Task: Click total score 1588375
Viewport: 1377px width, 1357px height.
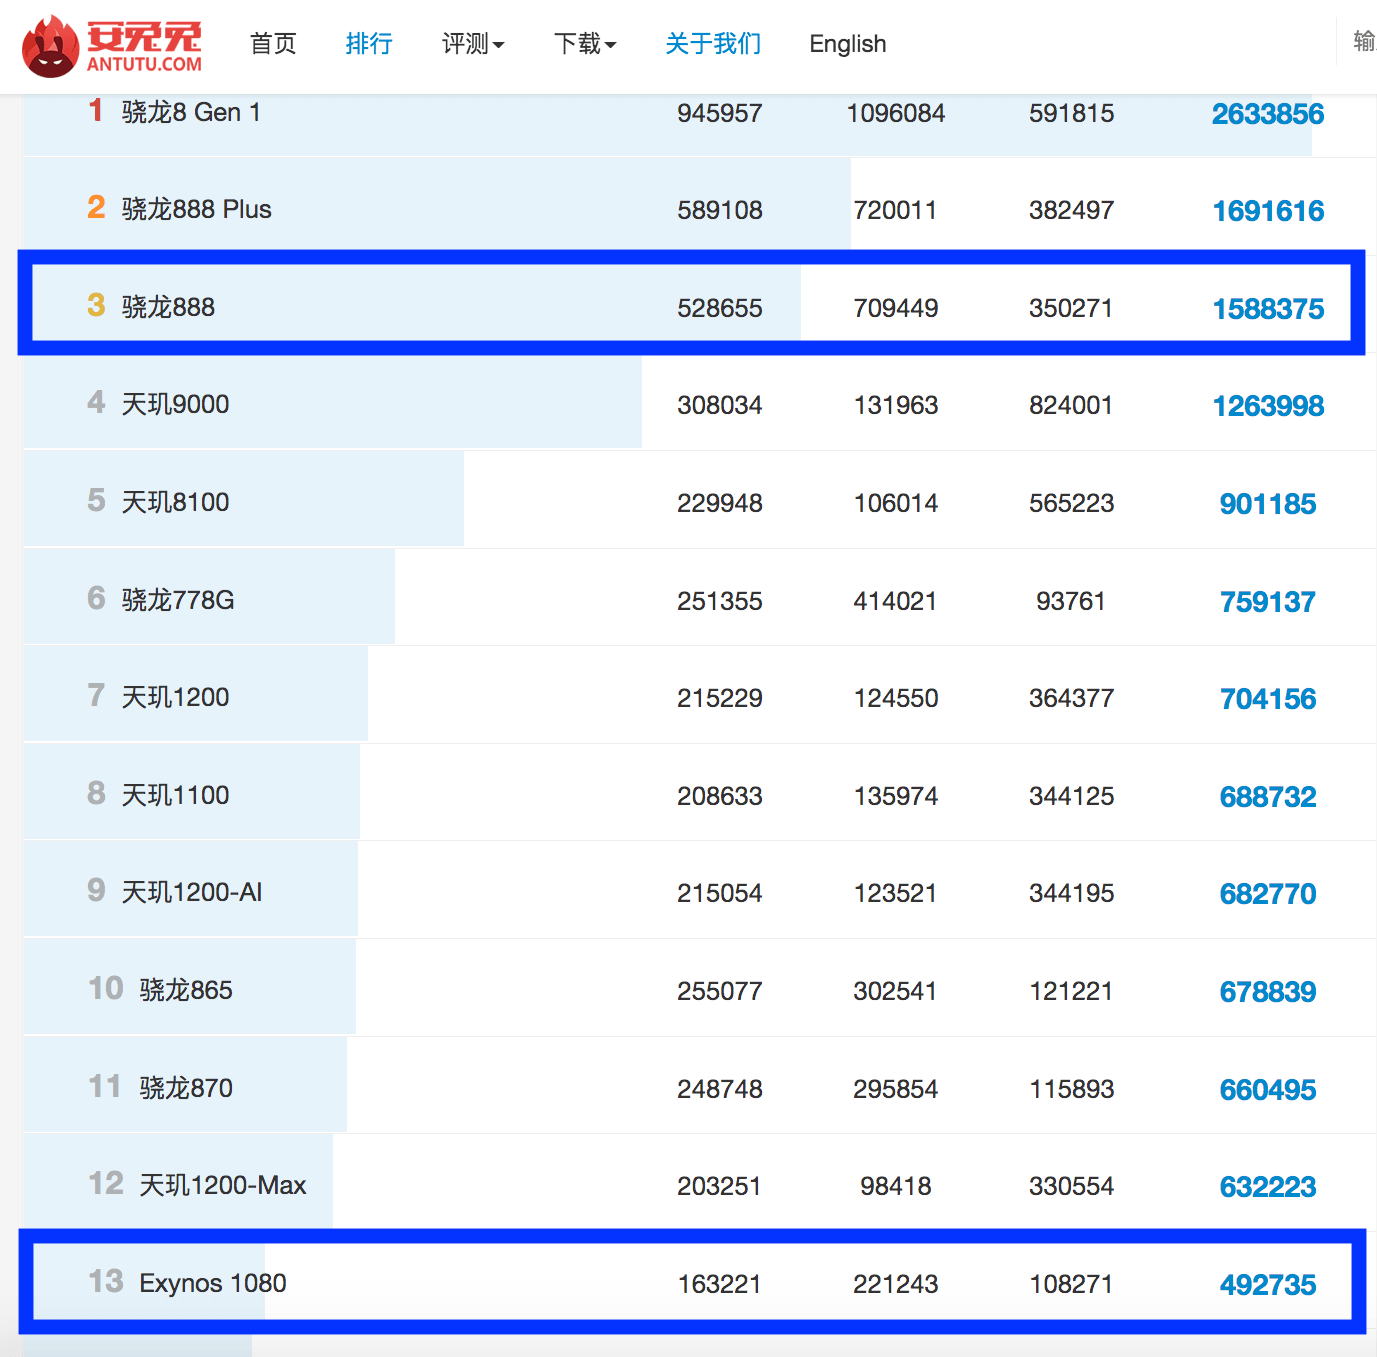Action: coord(1268,309)
